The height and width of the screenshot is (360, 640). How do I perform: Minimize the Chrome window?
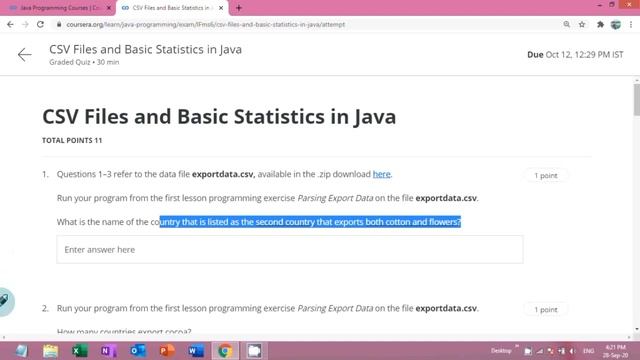click(x=599, y=5)
